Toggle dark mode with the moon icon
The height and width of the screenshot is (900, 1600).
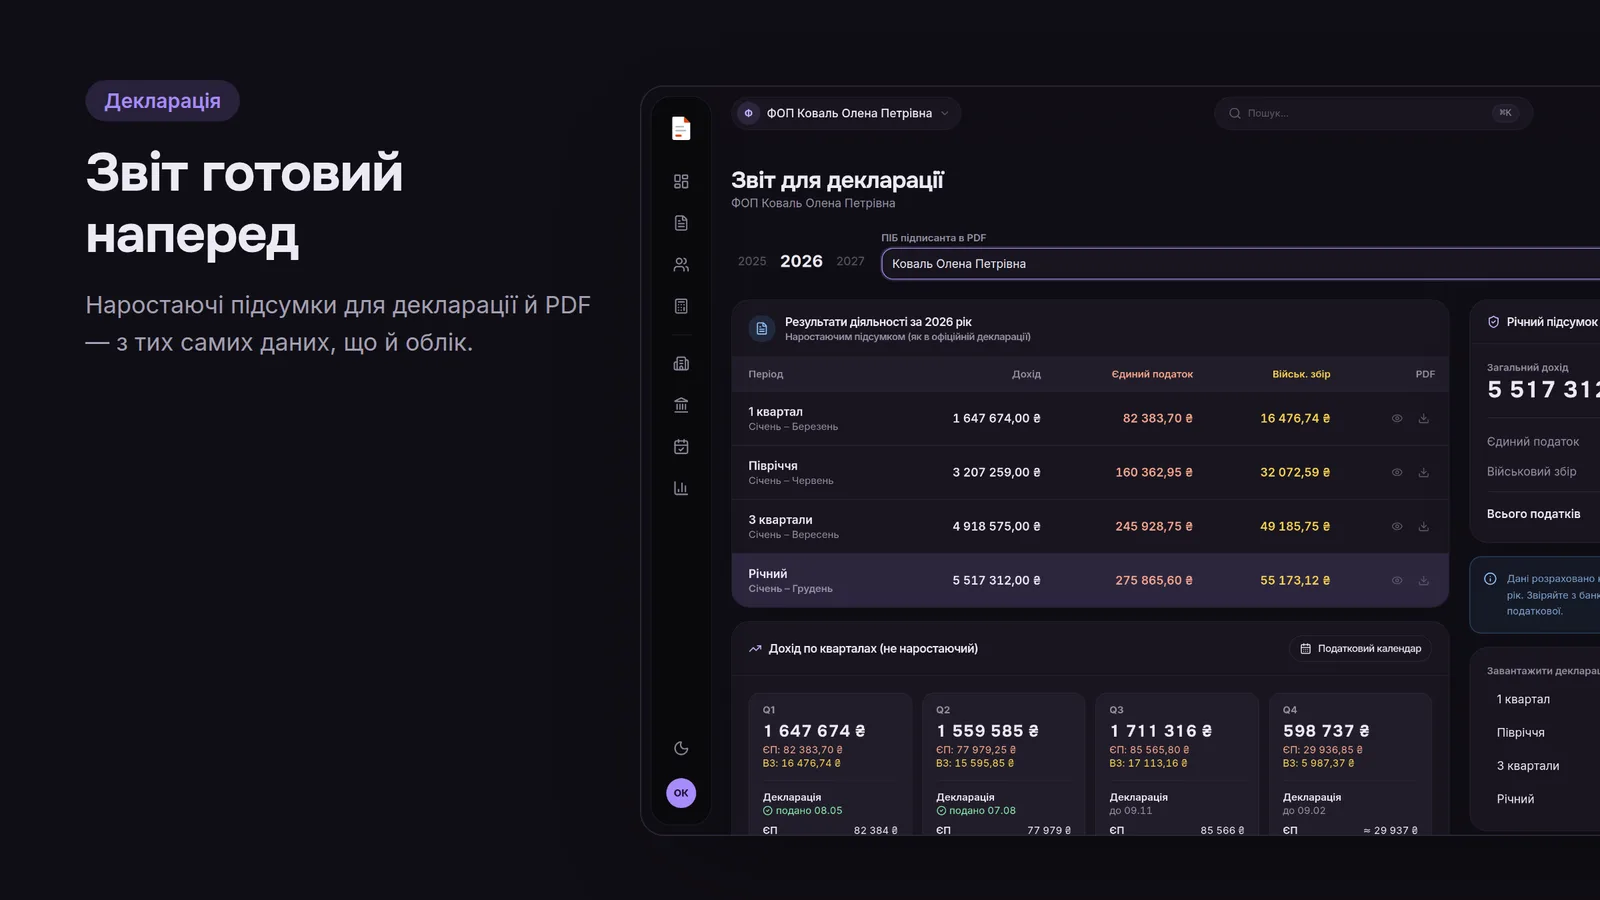point(681,748)
